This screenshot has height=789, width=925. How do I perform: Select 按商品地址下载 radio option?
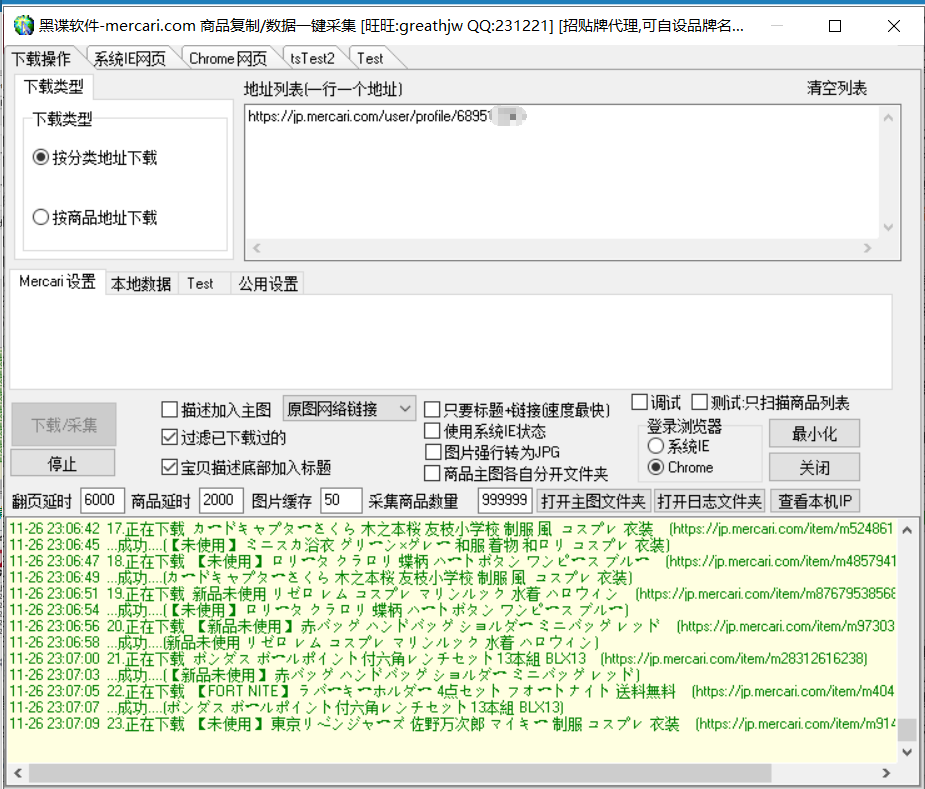point(95,217)
